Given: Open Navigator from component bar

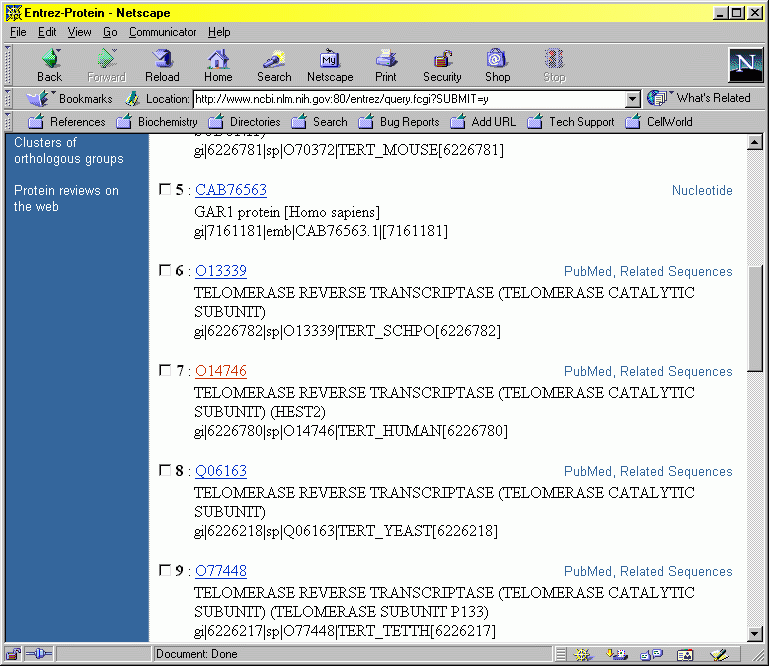Looking at the screenshot, I should (583, 654).
